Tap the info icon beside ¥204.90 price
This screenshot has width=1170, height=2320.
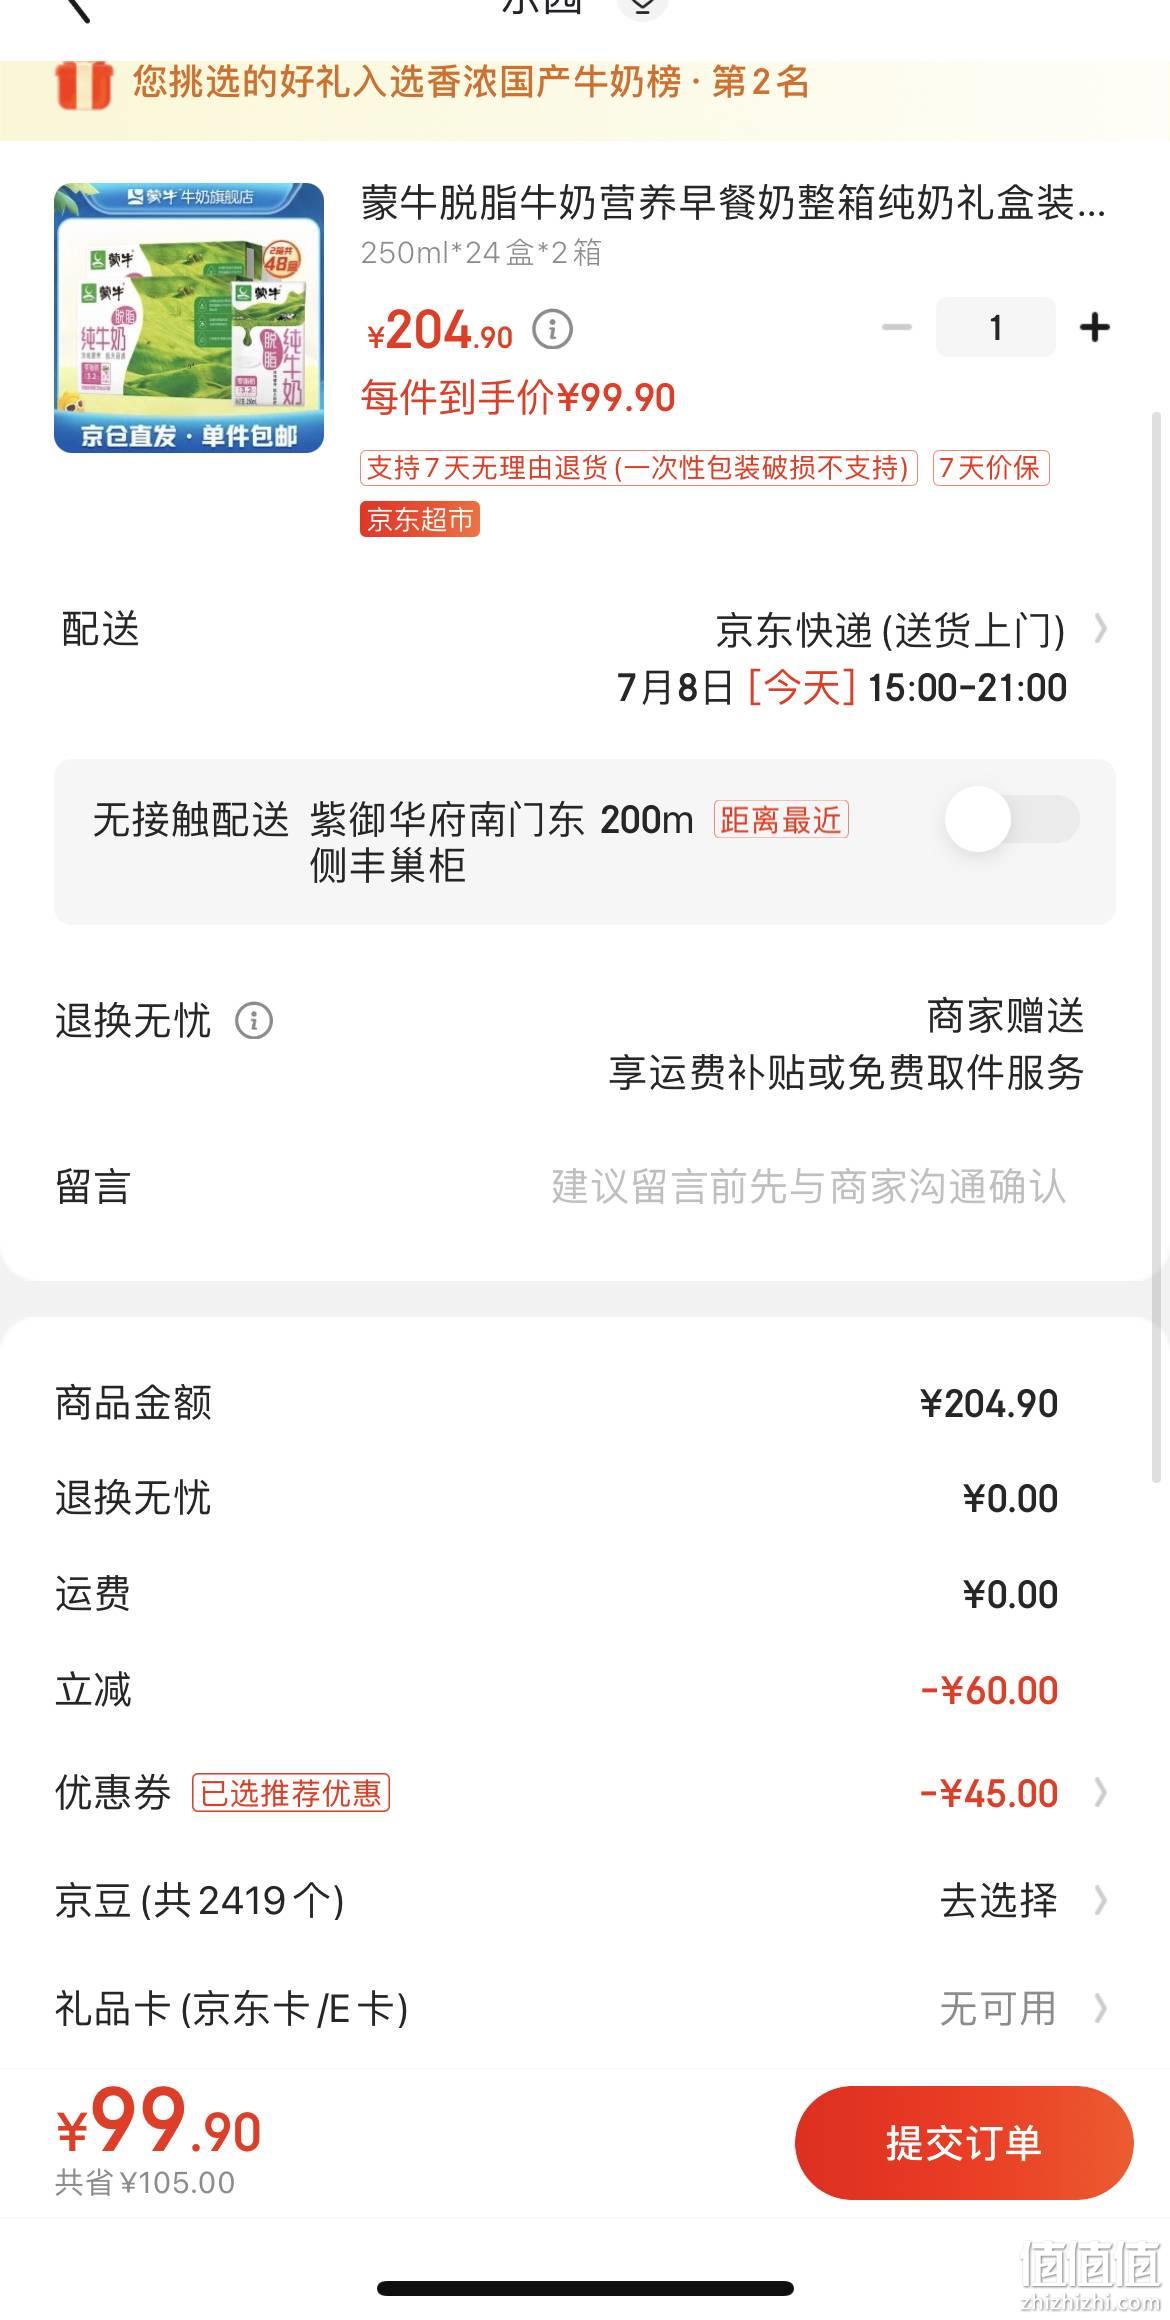click(x=552, y=329)
